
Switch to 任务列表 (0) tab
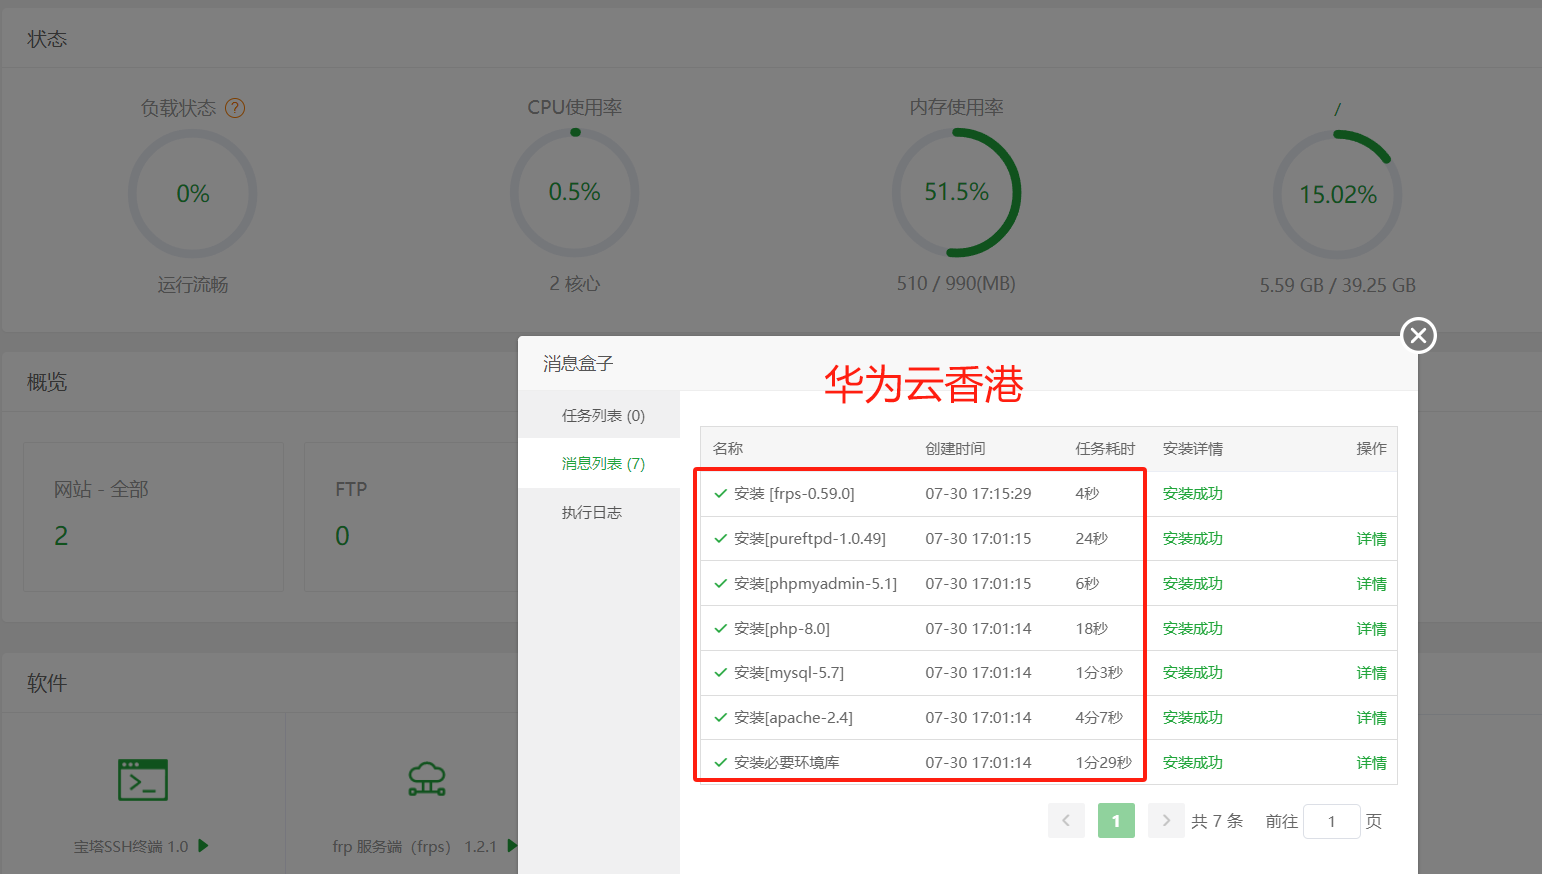pos(603,415)
